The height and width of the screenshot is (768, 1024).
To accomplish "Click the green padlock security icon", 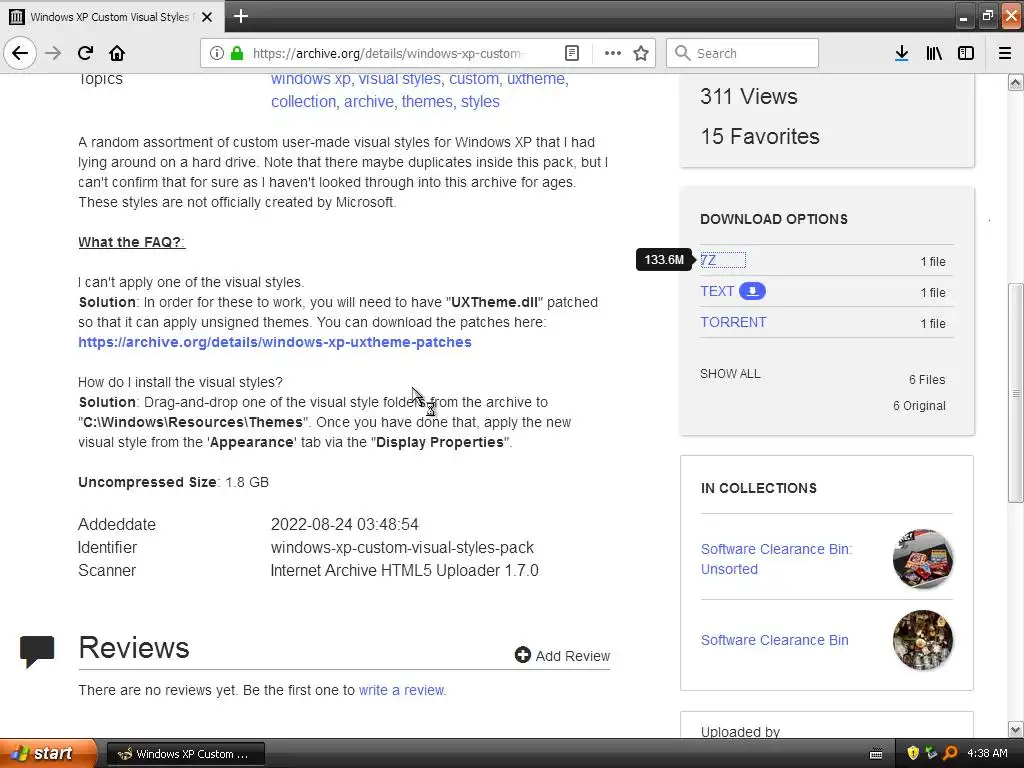I will click(x=236, y=53).
